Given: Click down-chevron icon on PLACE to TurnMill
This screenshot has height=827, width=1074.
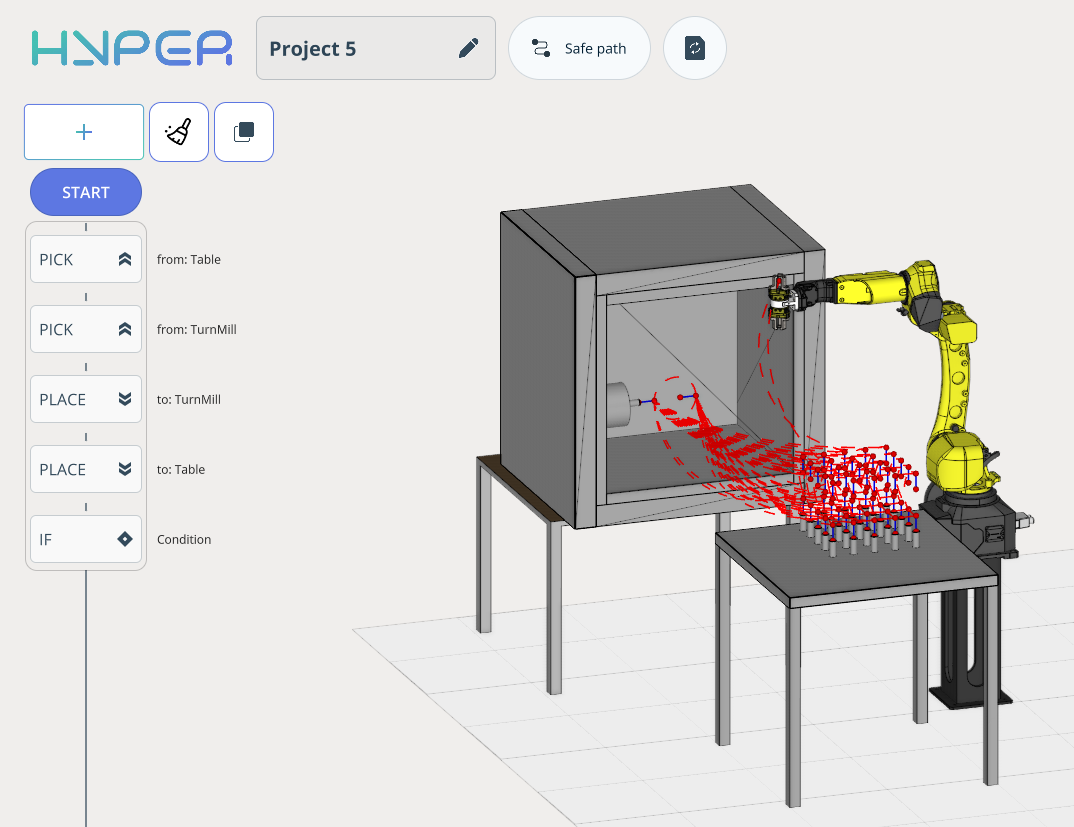Looking at the screenshot, I should pyautogui.click(x=125, y=399).
